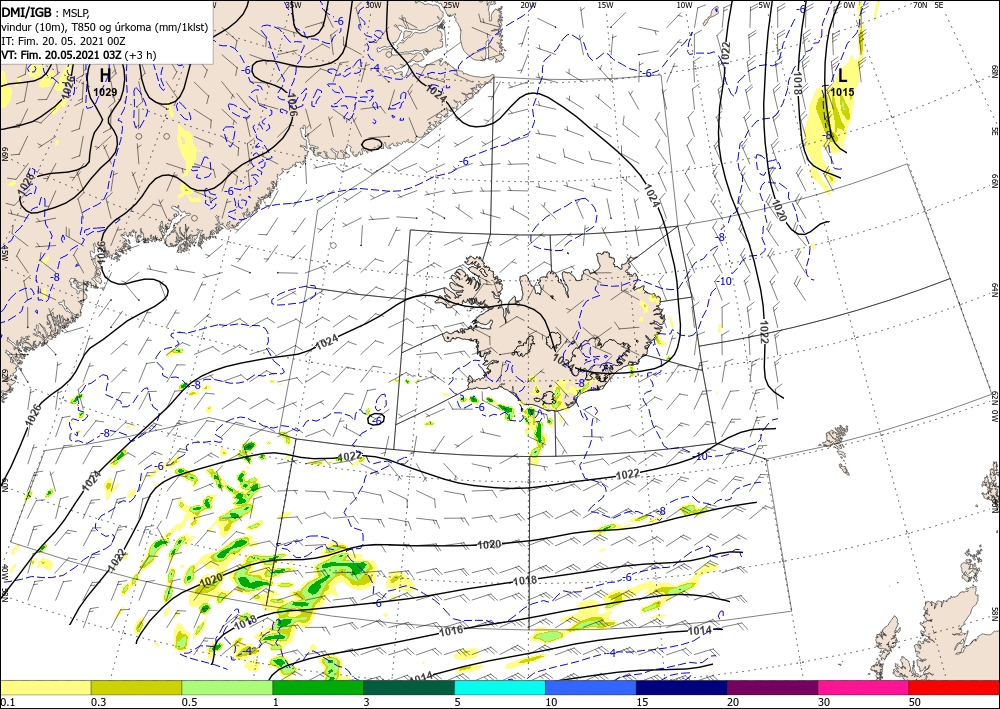Click the 10W longitude label at top
This screenshot has width=1000, height=709.
point(684,5)
